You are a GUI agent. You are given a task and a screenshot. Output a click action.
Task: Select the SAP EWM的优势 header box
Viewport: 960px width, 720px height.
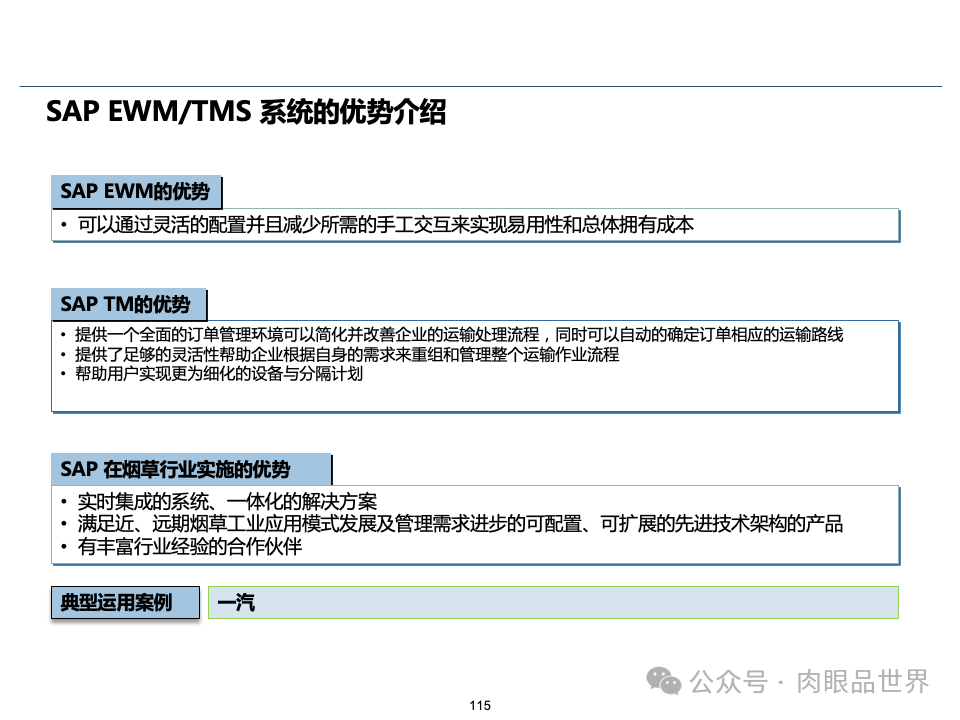pyautogui.click(x=136, y=192)
